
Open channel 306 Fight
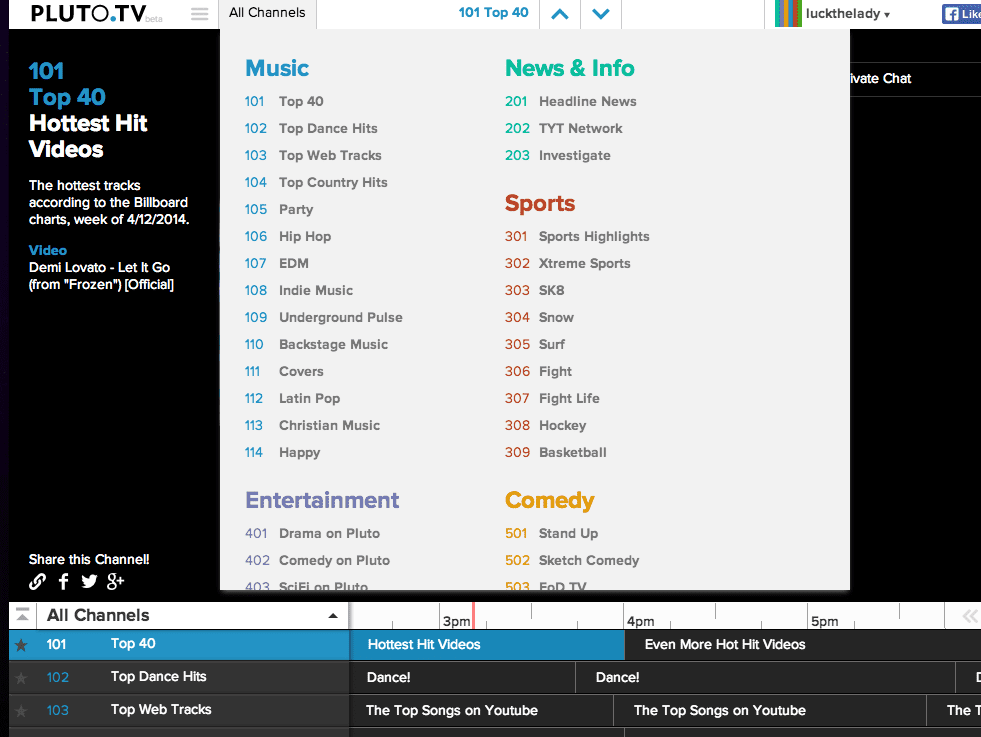click(x=538, y=371)
